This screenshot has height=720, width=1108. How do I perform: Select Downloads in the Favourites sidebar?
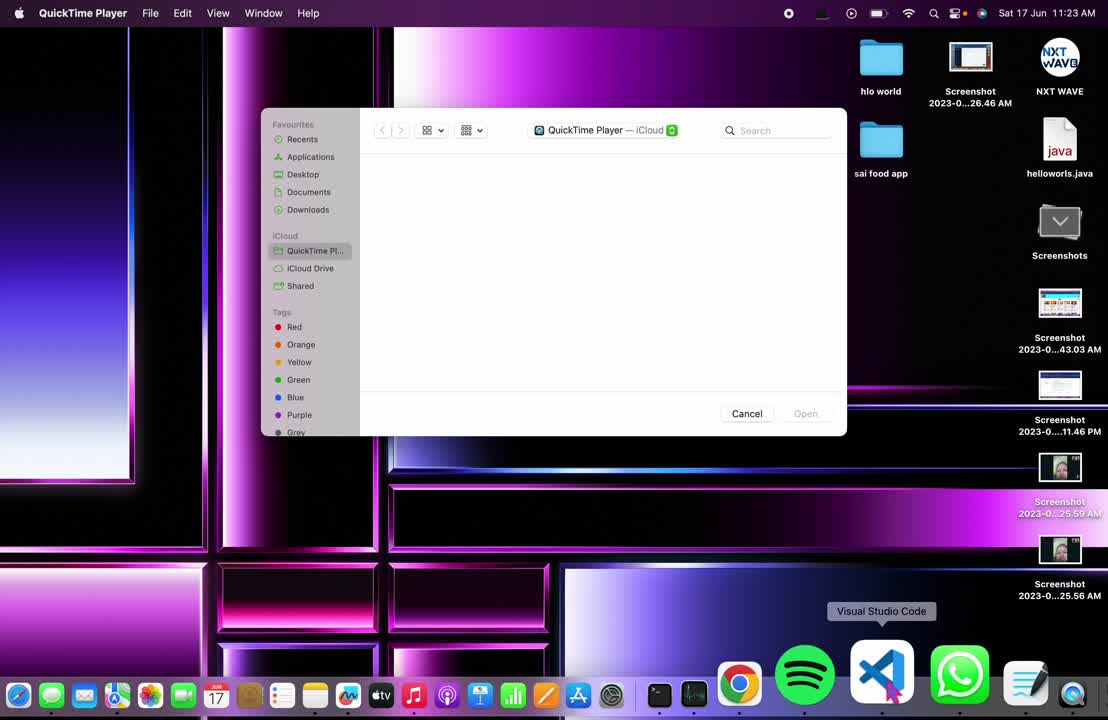coord(307,210)
